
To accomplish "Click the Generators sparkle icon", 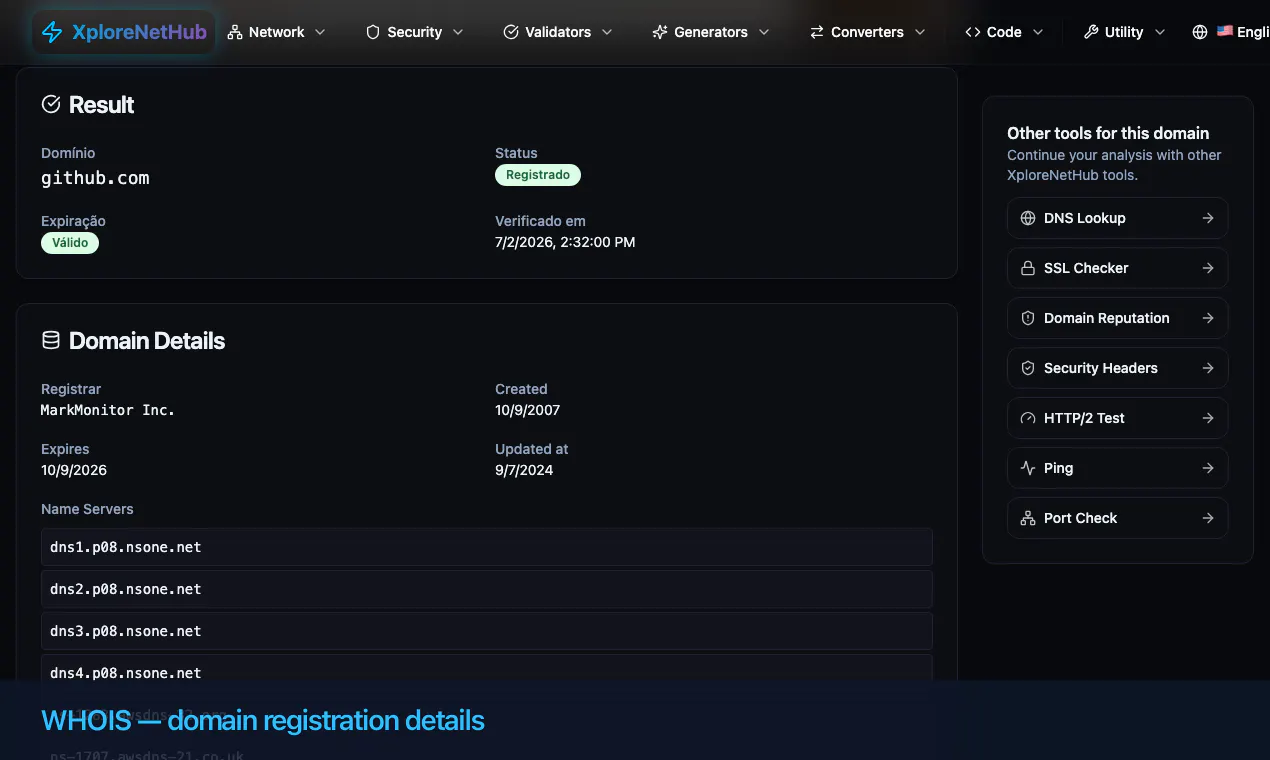I will (660, 32).
